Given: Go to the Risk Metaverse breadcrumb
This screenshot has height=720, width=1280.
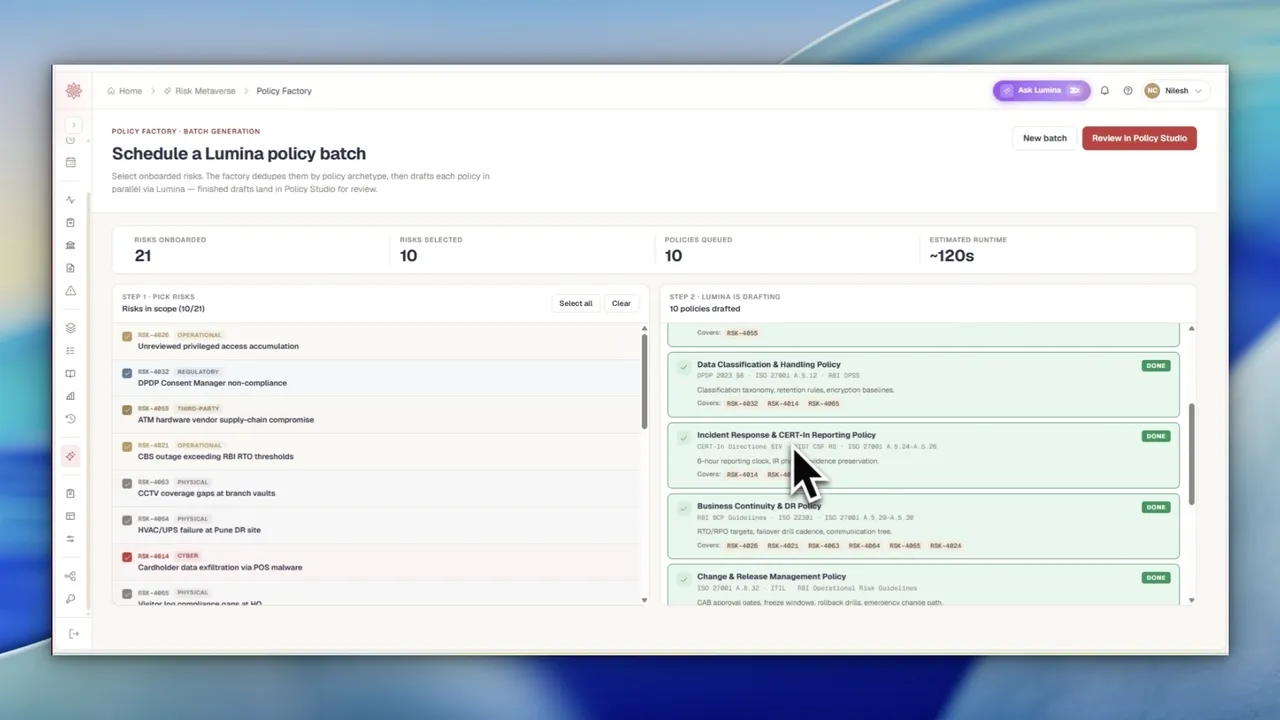Looking at the screenshot, I should [x=205, y=91].
